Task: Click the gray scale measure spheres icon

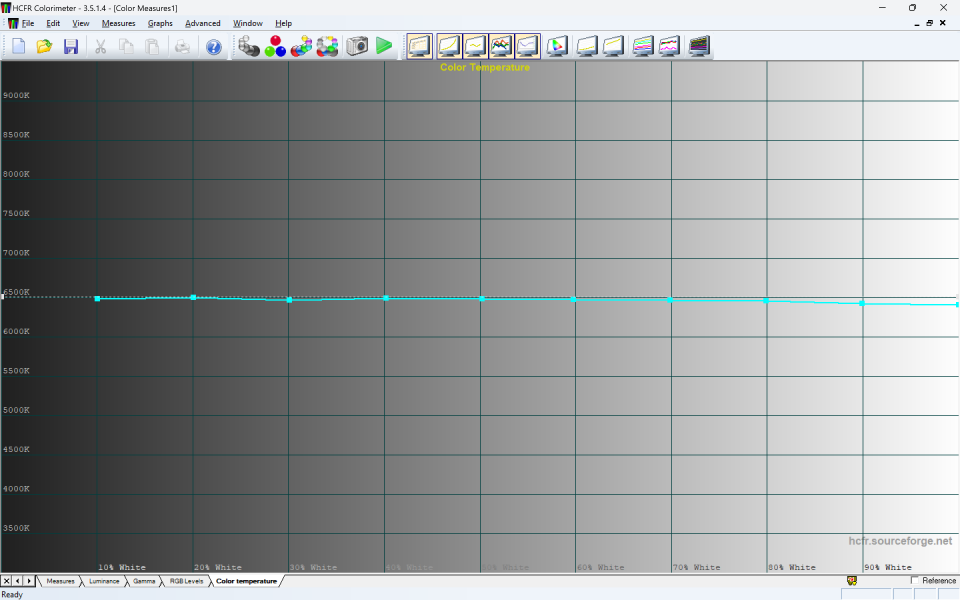Action: (x=249, y=46)
